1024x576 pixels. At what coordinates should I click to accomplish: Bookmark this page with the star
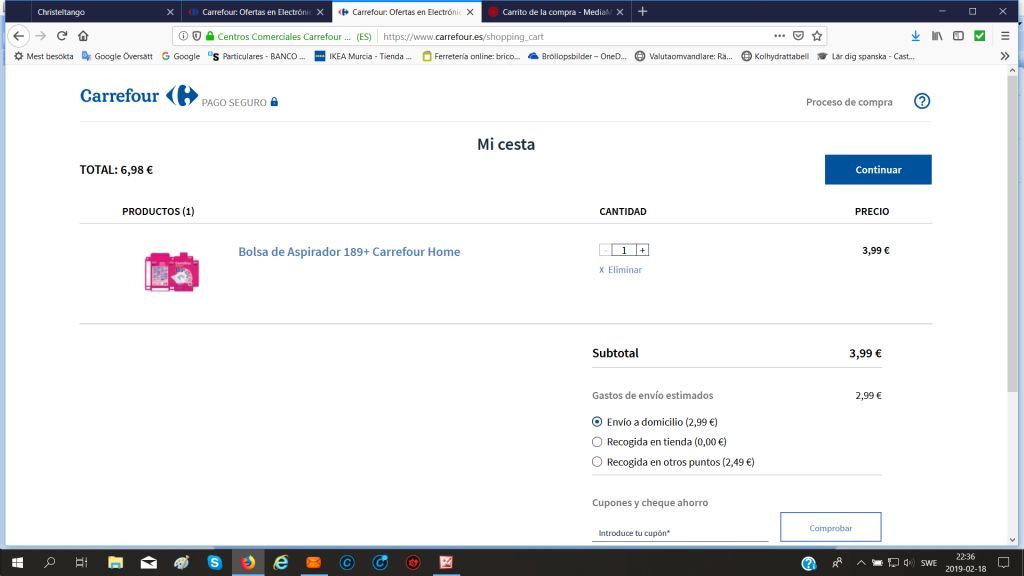pyautogui.click(x=817, y=36)
